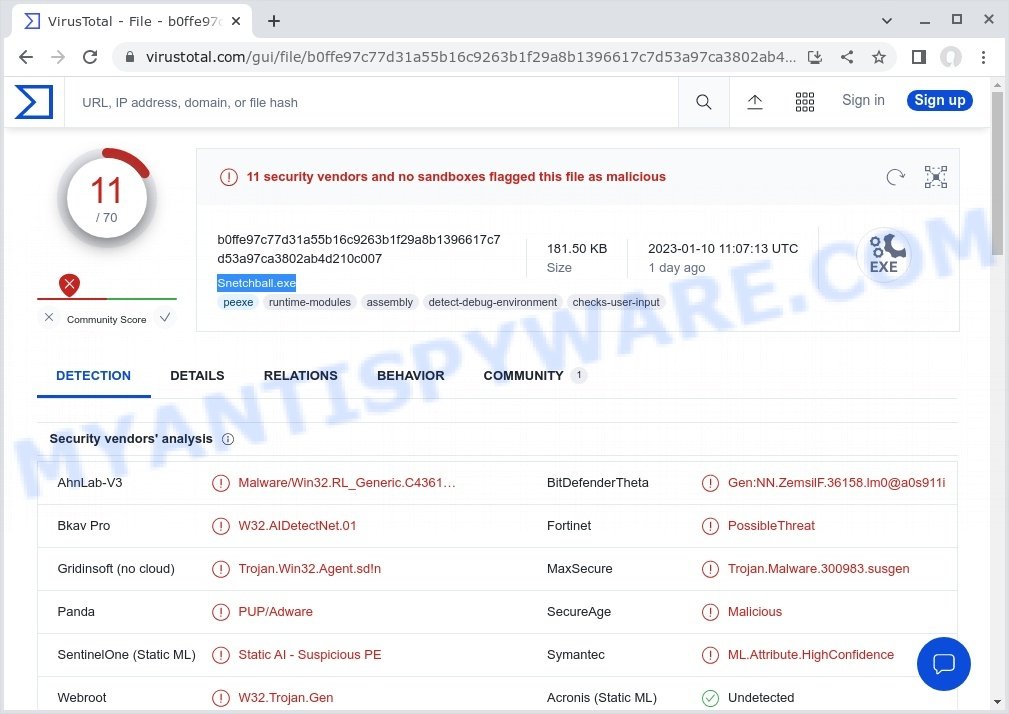The width and height of the screenshot is (1009, 714).
Task: Click the upload file icon
Action: click(x=754, y=102)
